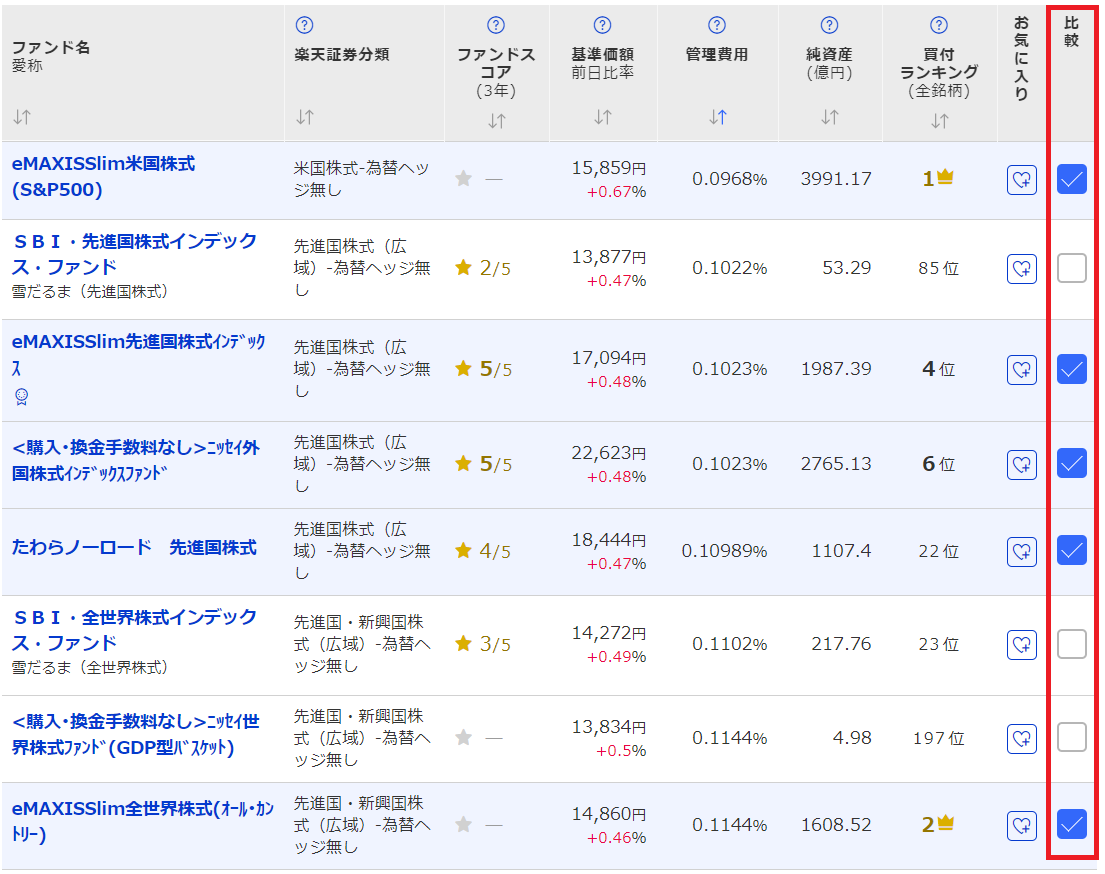
Task: Click the 13,834円 price cell
Action: tap(609, 727)
